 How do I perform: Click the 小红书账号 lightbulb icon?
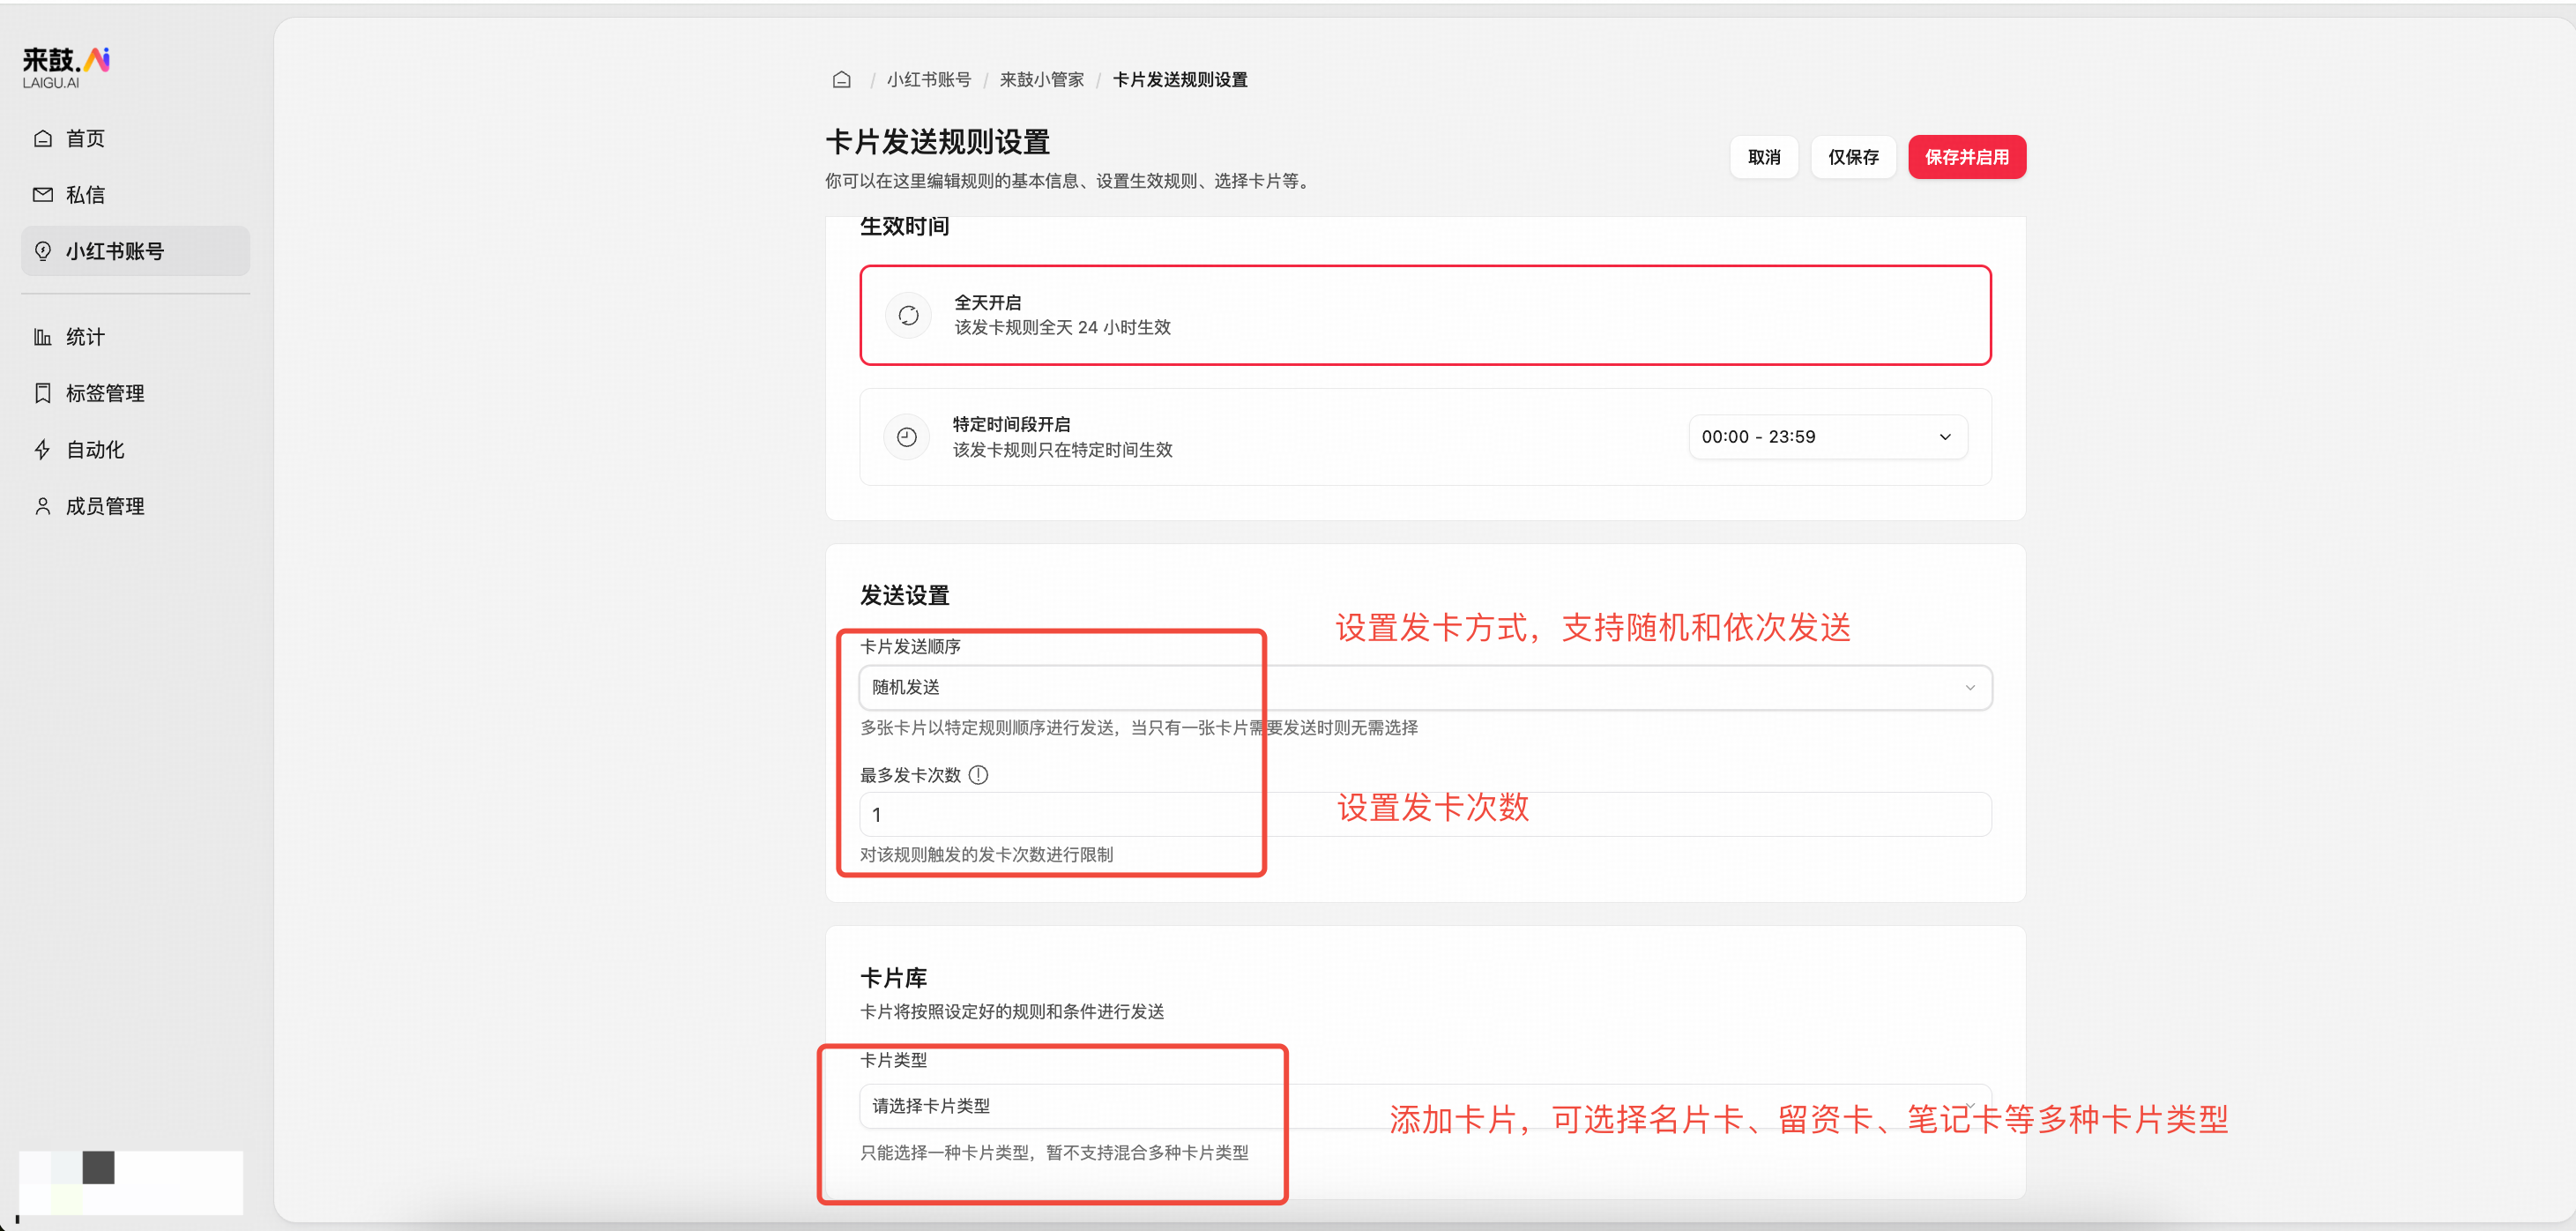pyautogui.click(x=42, y=251)
